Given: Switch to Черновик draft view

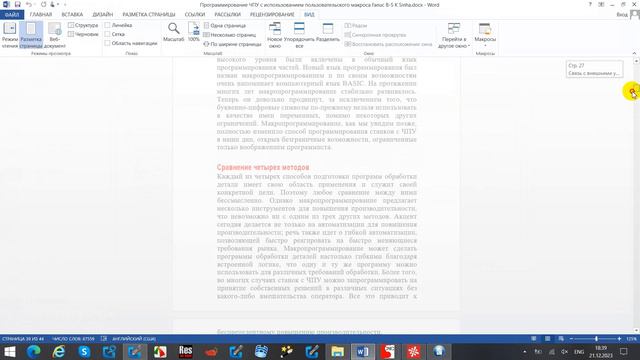Looking at the screenshot, I should (83, 34).
